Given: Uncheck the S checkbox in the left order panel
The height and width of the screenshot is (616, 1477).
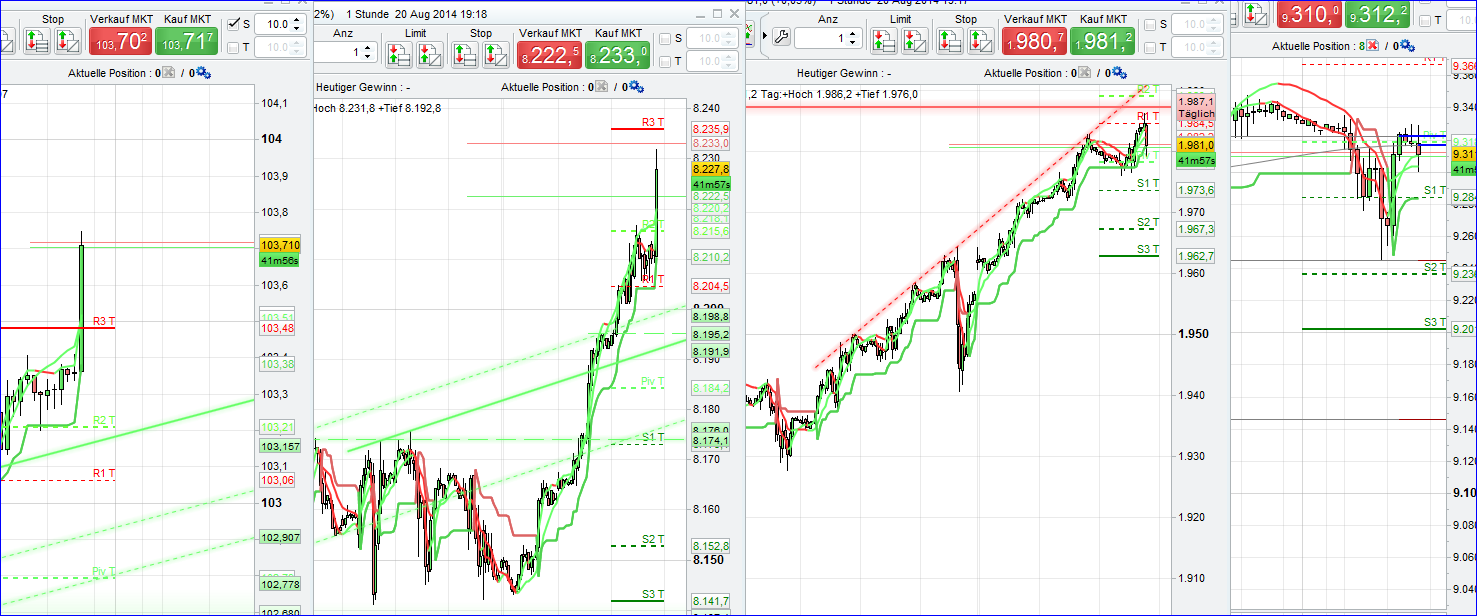Looking at the screenshot, I should (232, 22).
